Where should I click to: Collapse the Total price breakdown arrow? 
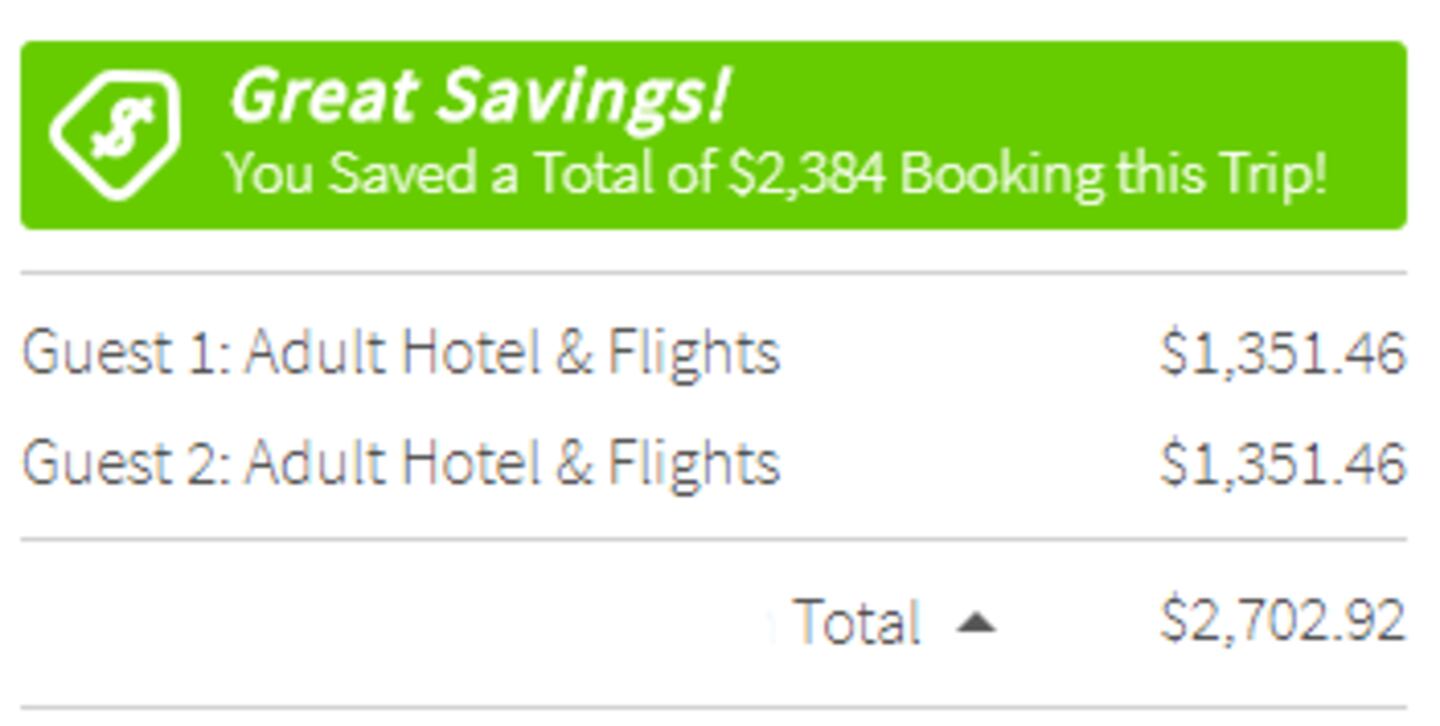(x=976, y=623)
